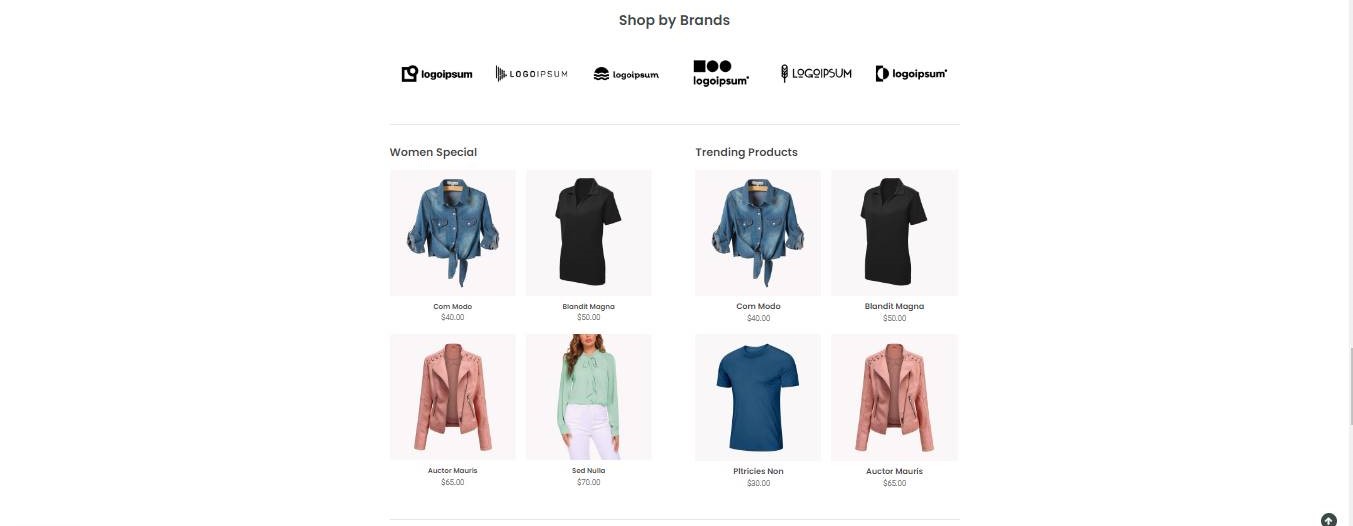Select the green blouse model image
This screenshot has height=526, width=1353.
pos(589,397)
